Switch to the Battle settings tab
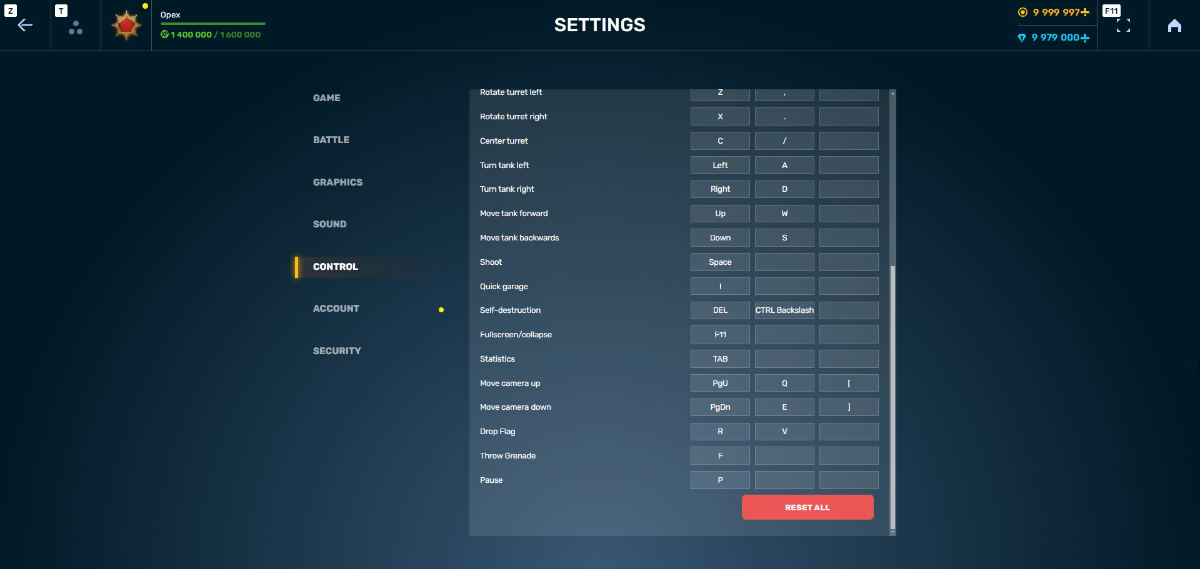 point(331,140)
